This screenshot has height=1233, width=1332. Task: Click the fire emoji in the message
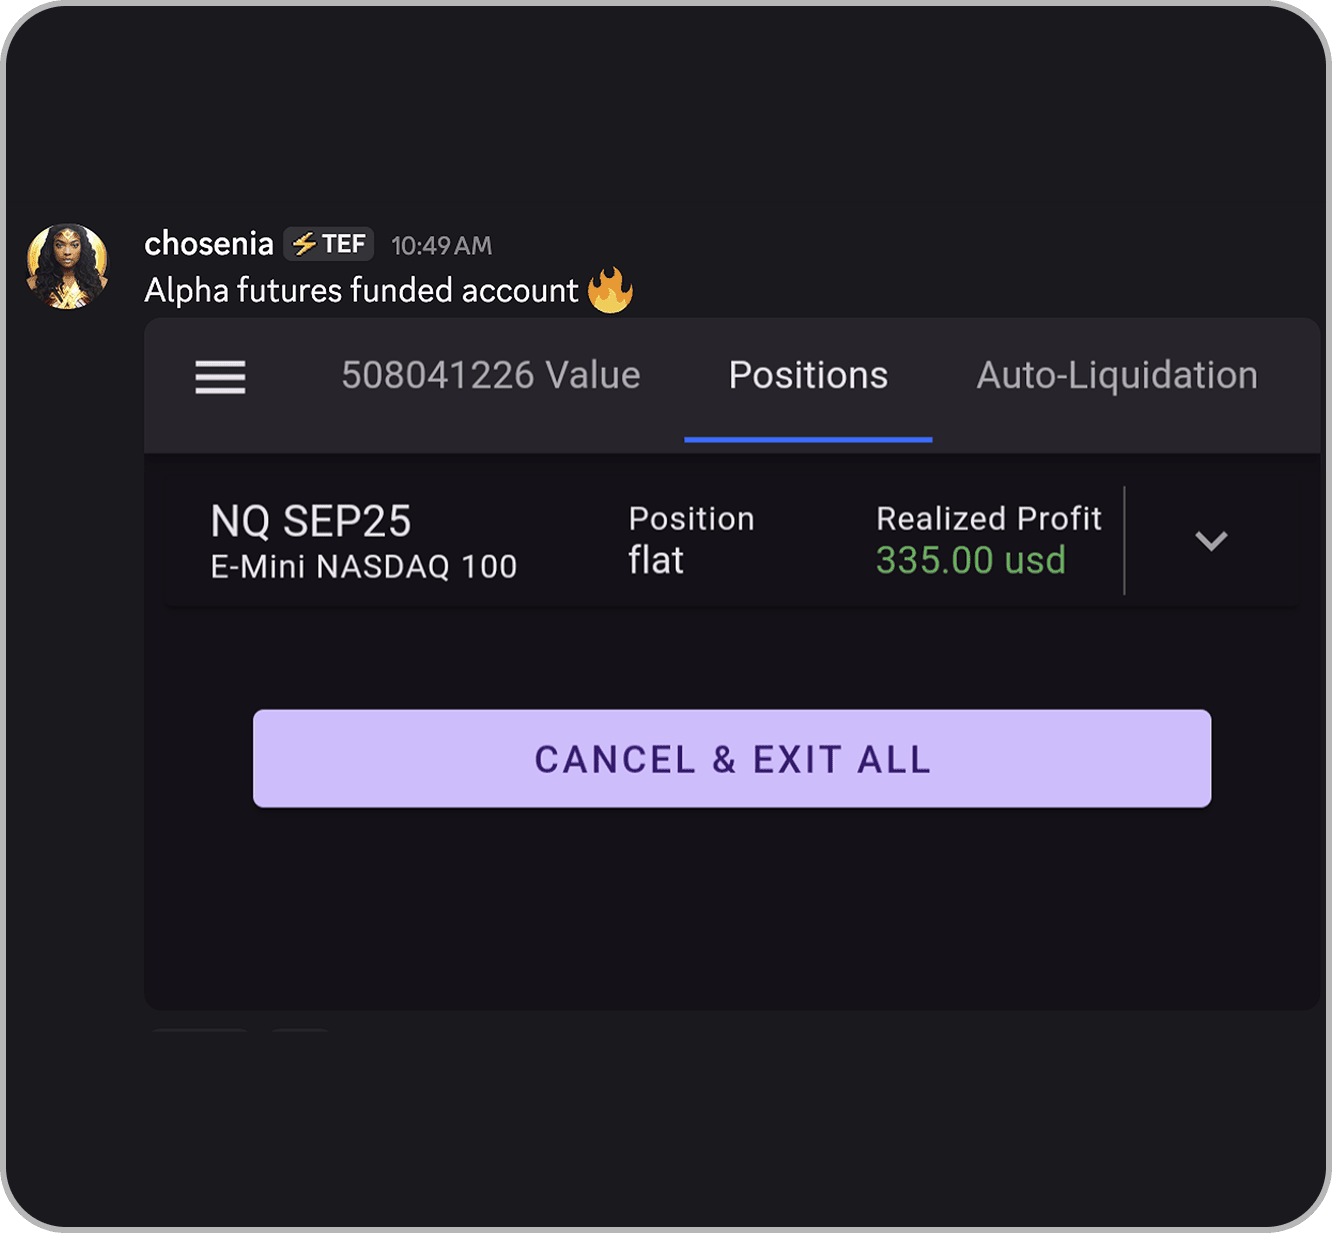pos(610,291)
